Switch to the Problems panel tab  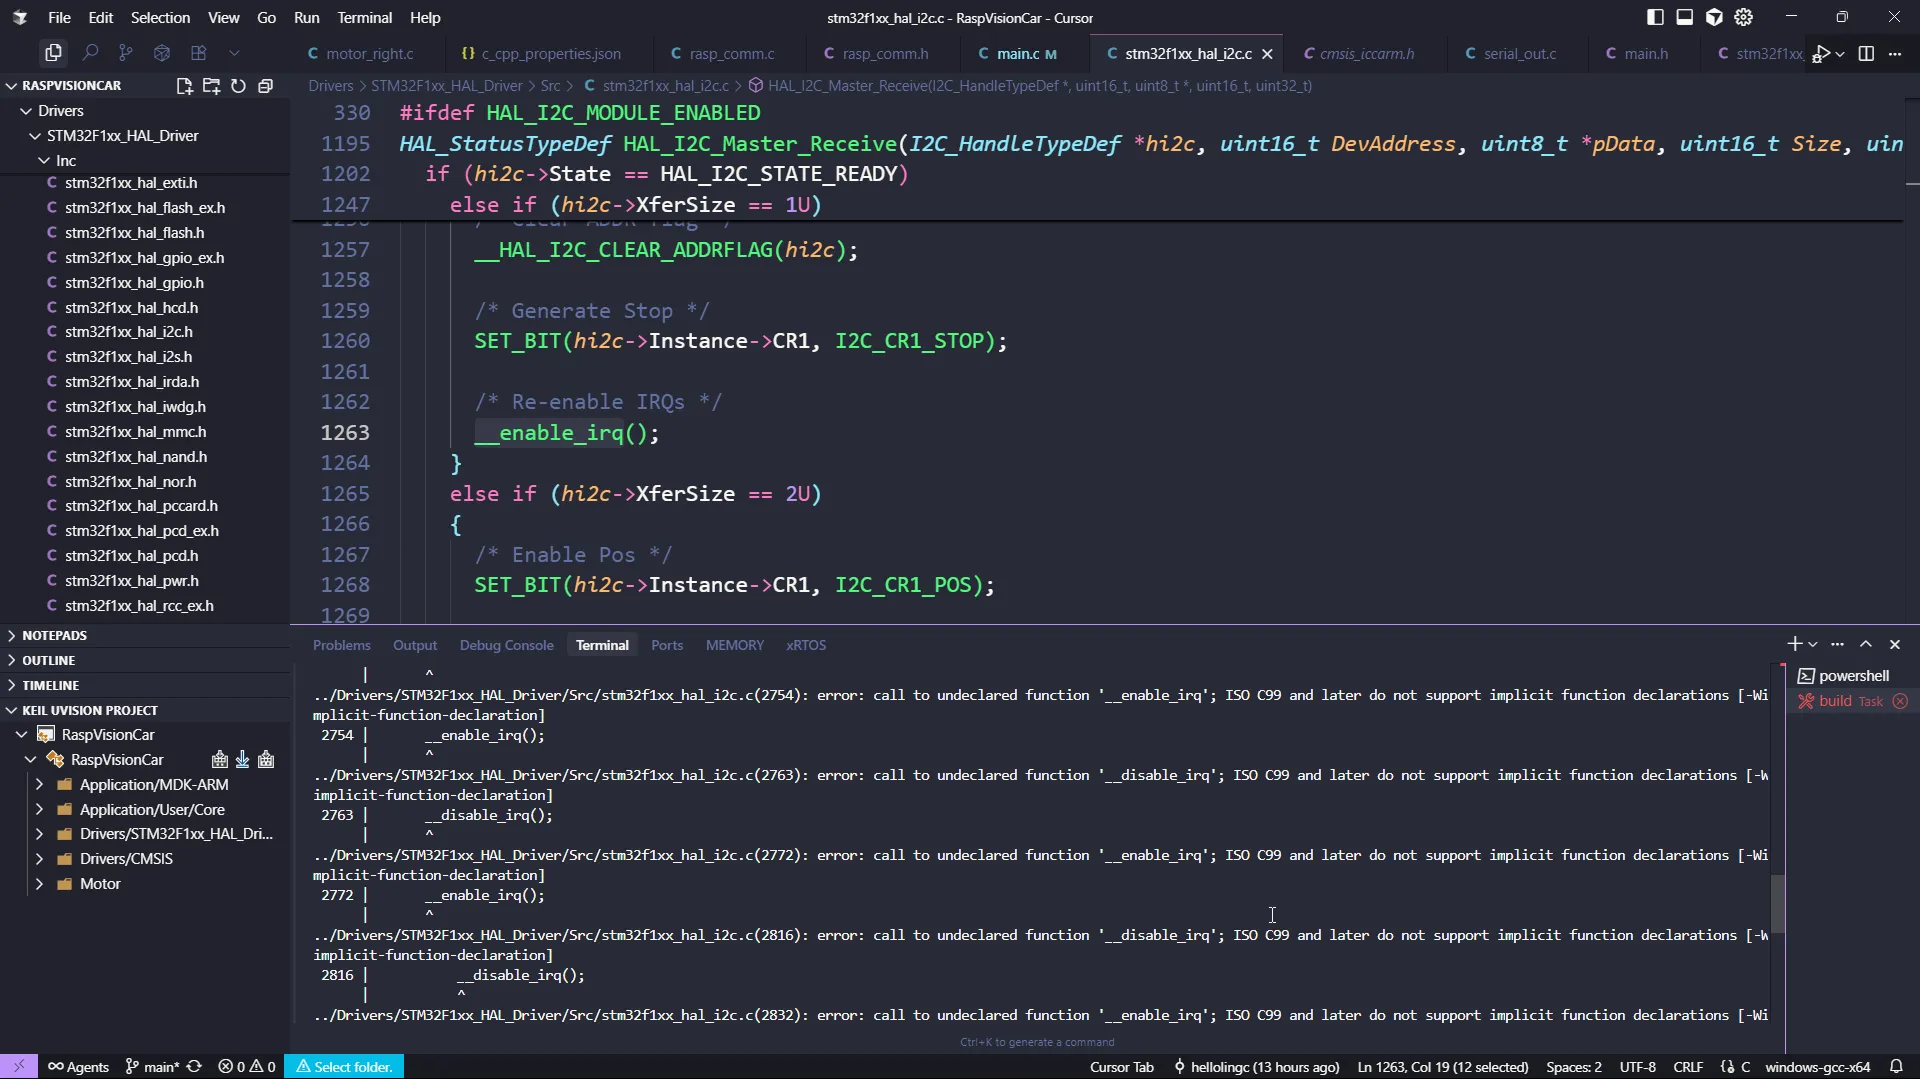[x=341, y=646]
